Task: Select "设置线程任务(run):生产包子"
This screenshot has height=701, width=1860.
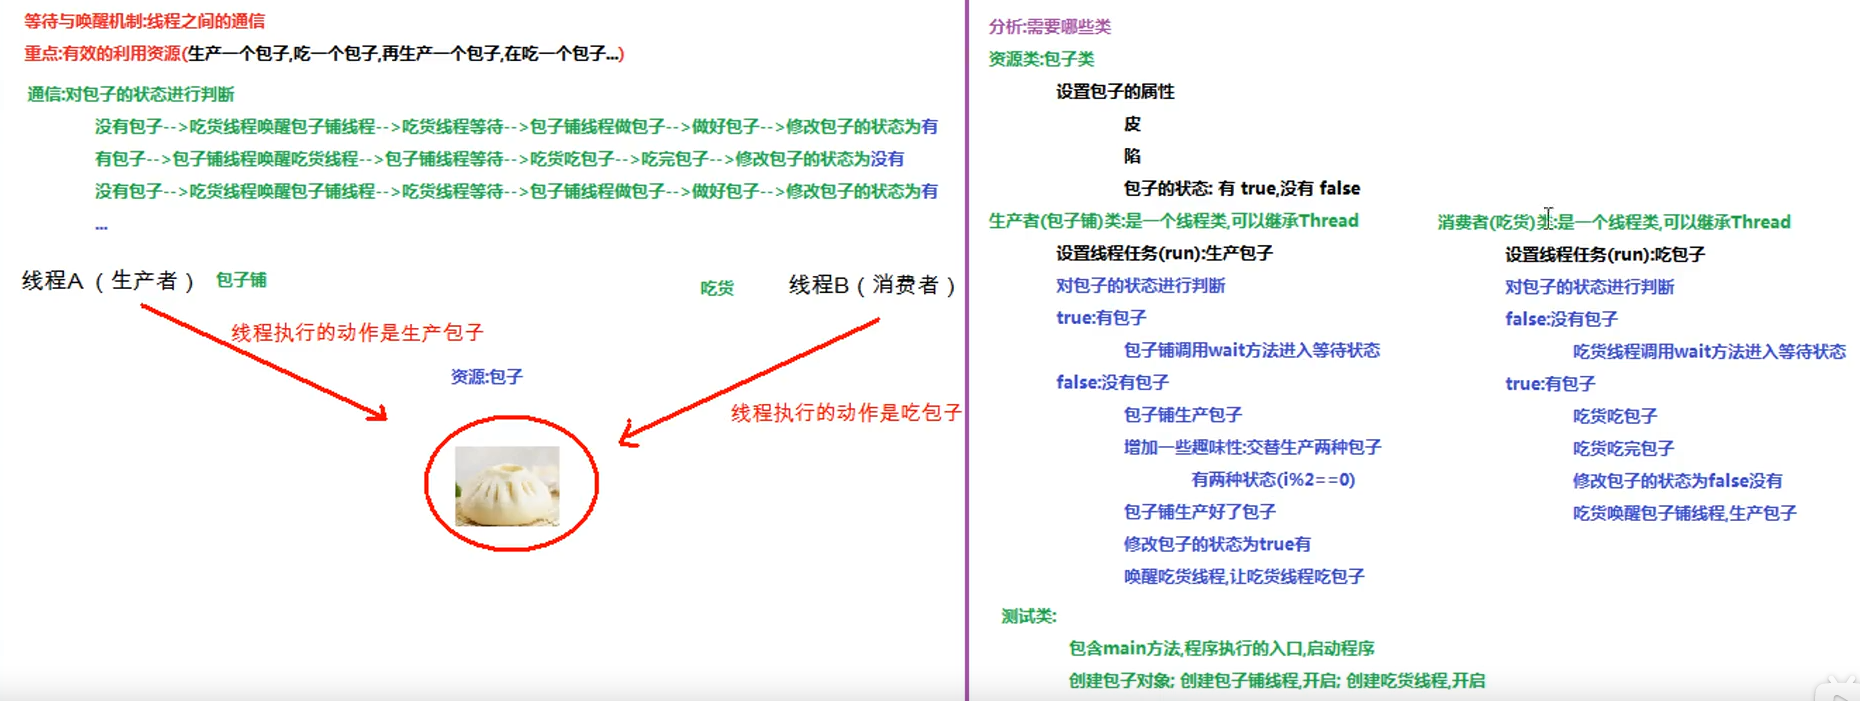Action: (x=1164, y=254)
